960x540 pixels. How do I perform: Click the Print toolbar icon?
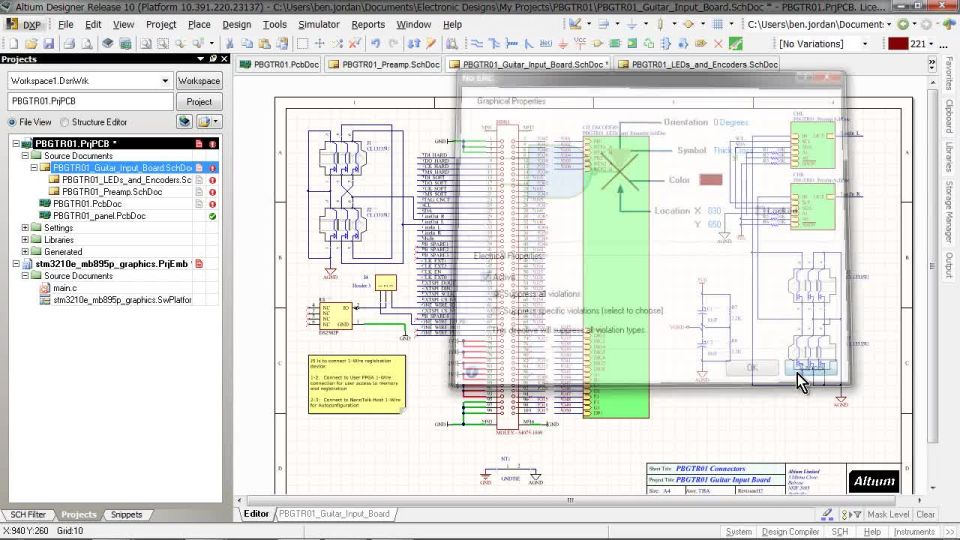tap(69, 44)
